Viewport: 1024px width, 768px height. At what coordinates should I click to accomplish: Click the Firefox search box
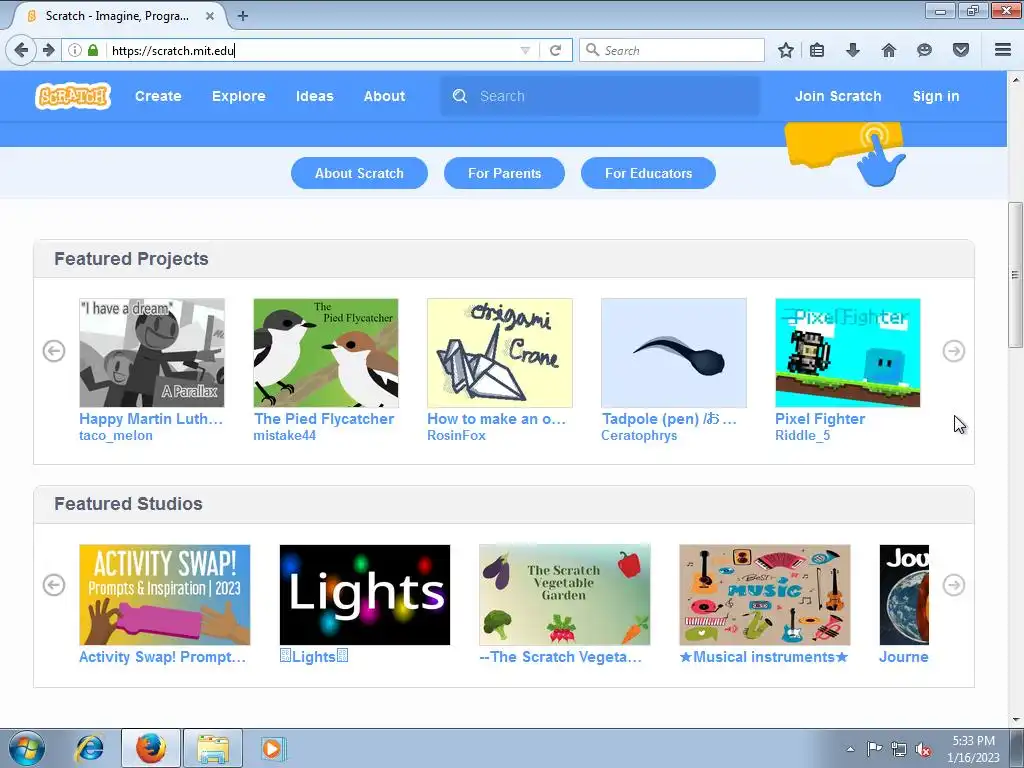click(x=671, y=50)
